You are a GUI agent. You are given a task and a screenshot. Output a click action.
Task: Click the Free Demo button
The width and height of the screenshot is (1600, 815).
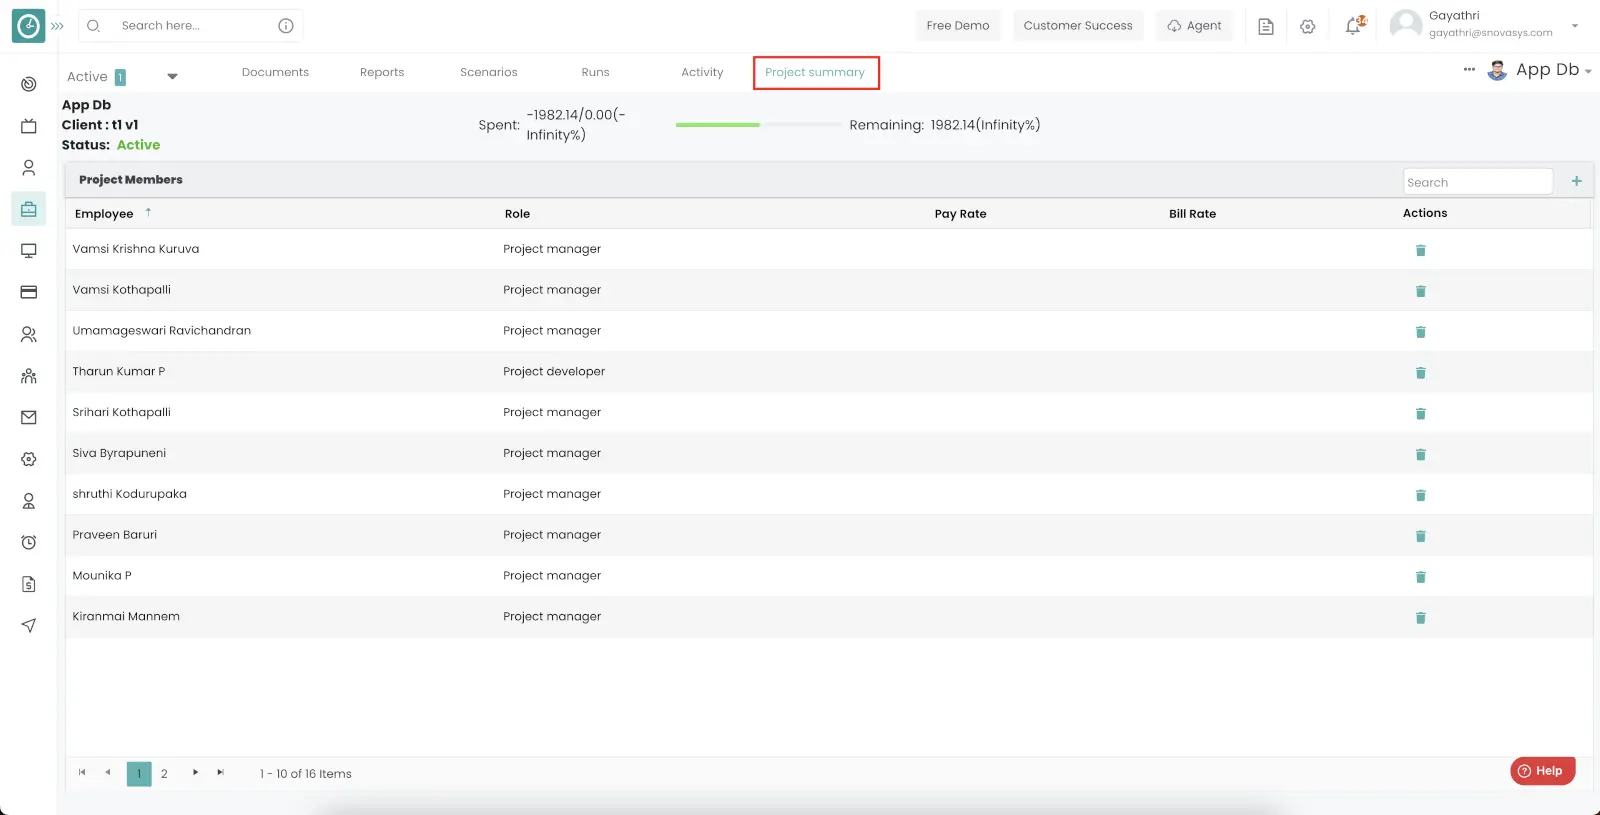click(x=957, y=25)
